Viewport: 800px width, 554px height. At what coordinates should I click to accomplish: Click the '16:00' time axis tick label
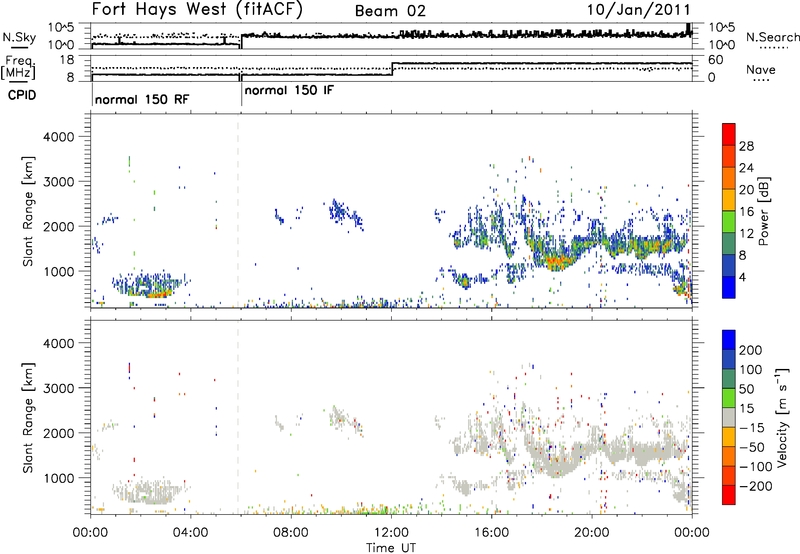point(492,533)
